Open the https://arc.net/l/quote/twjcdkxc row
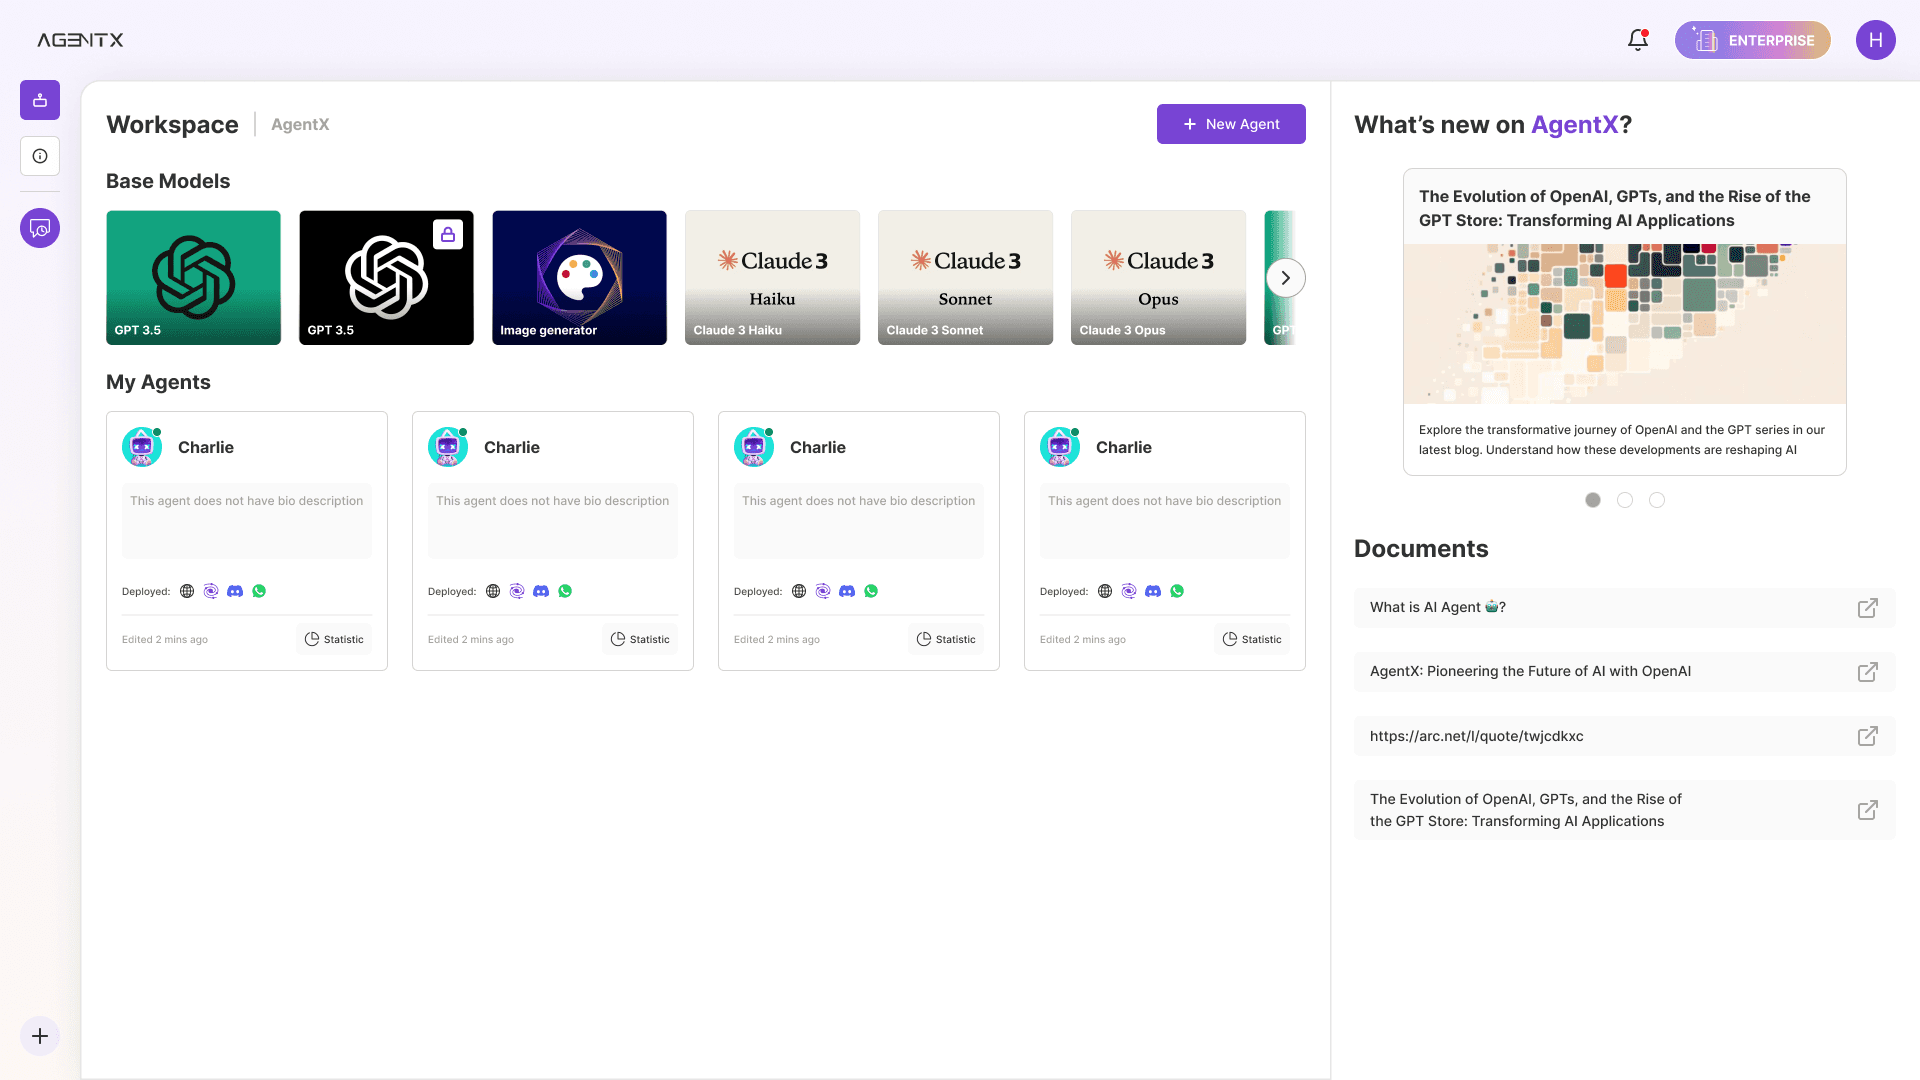The height and width of the screenshot is (1080, 1920). [1624, 736]
